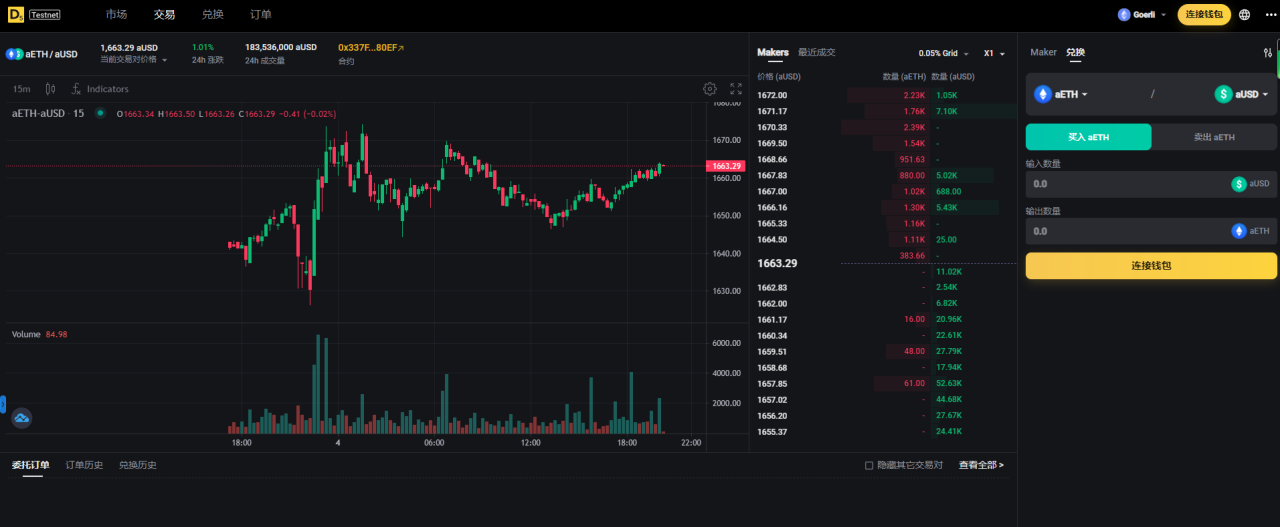
Task: Change the candlestick chart style
Action: click(50, 89)
